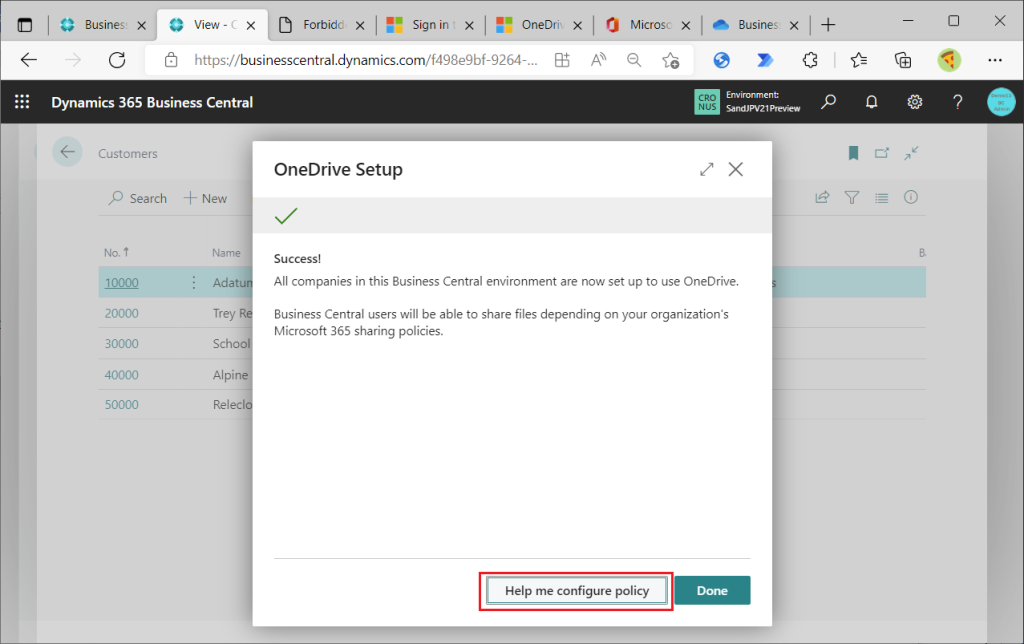The height and width of the screenshot is (644, 1024).
Task: Open the Read Aloud option in address bar
Action: coord(598,60)
